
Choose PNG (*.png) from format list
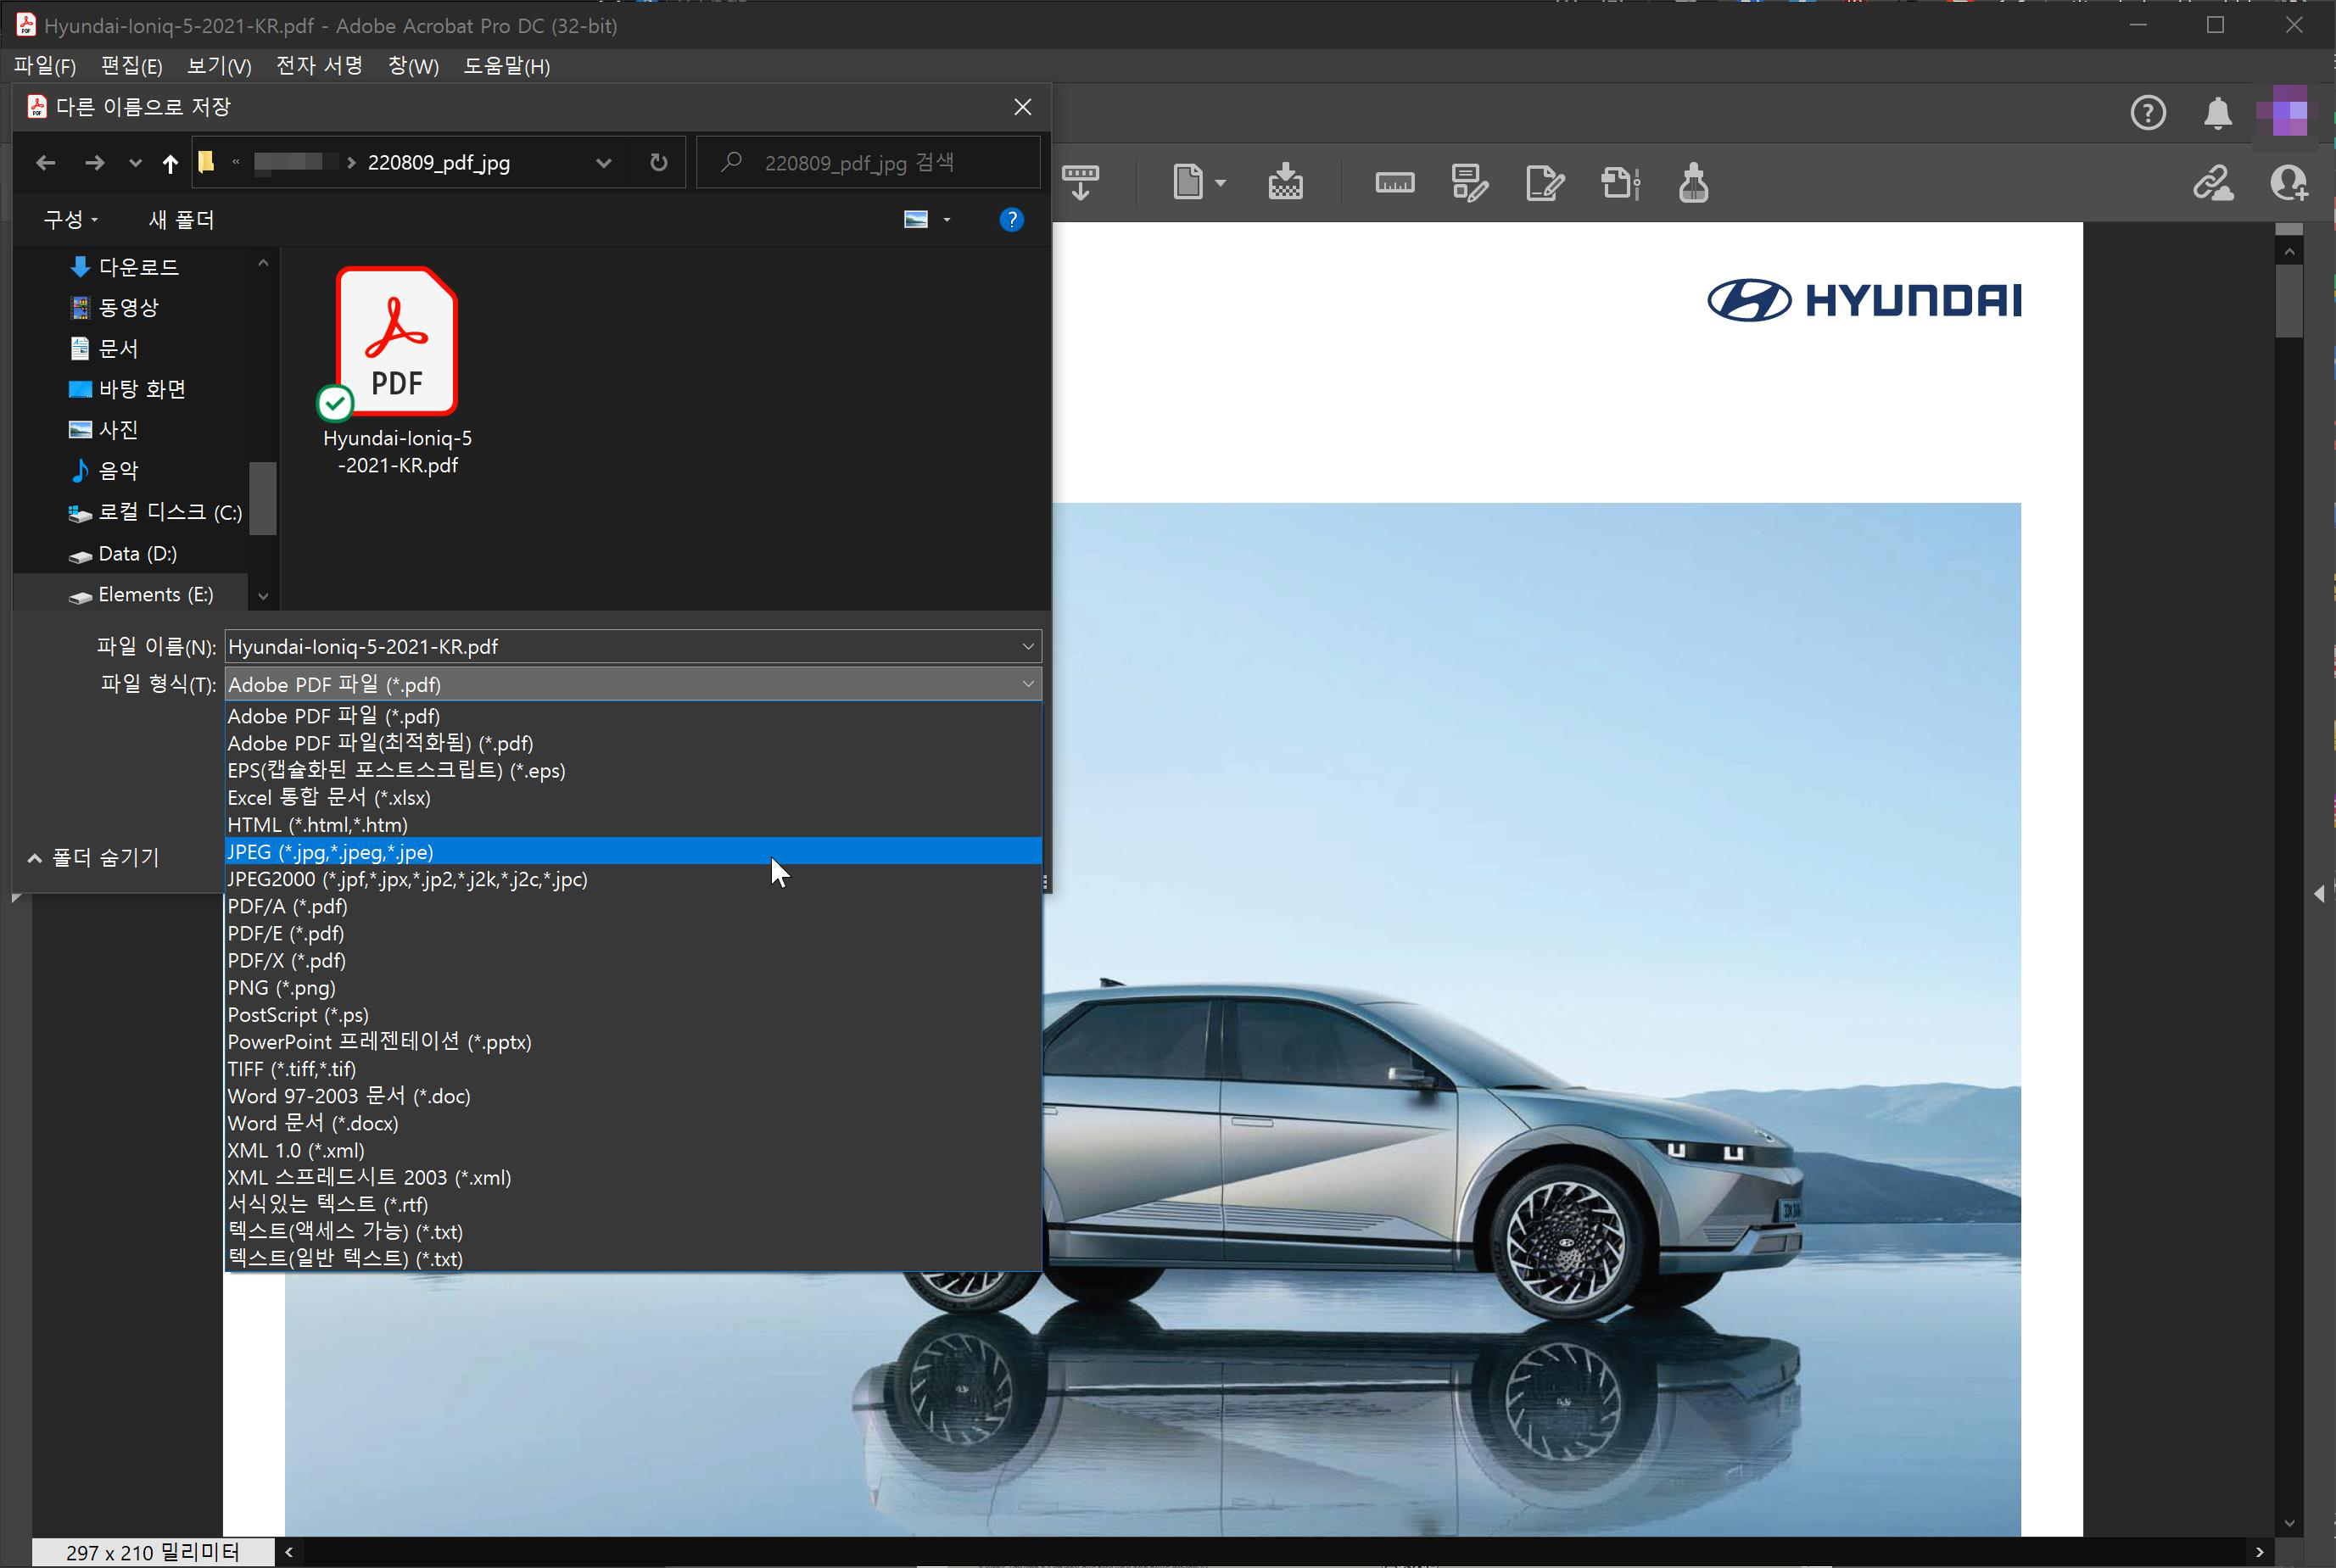point(281,988)
